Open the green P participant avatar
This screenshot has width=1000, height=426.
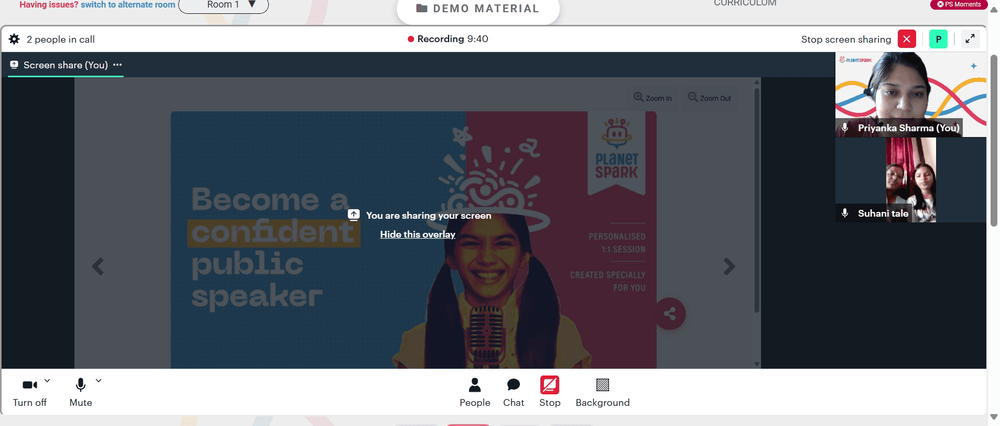point(938,39)
